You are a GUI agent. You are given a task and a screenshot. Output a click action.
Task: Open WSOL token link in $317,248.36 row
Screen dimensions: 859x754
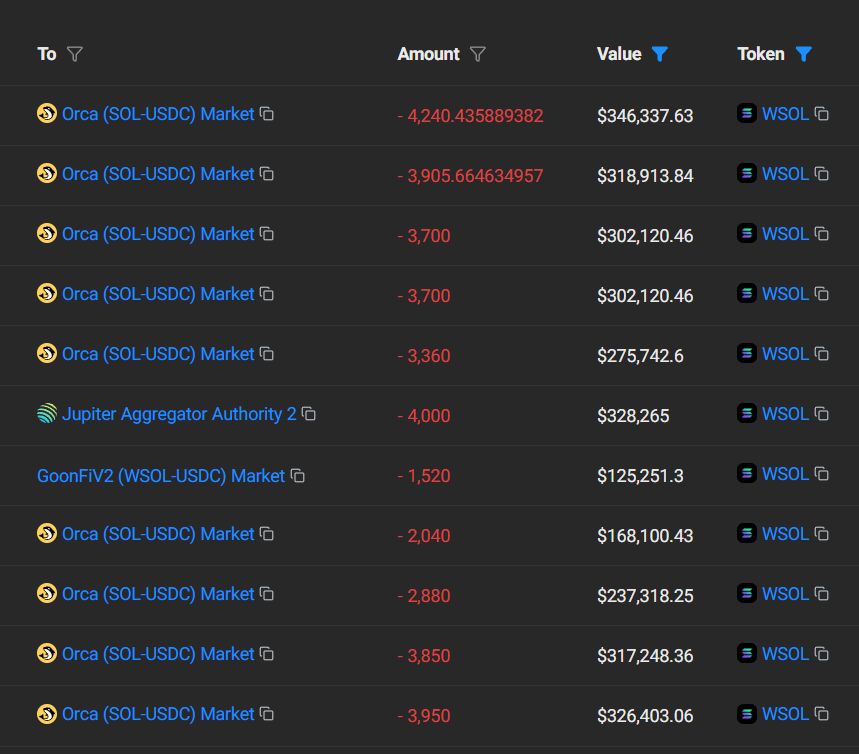tap(785, 654)
